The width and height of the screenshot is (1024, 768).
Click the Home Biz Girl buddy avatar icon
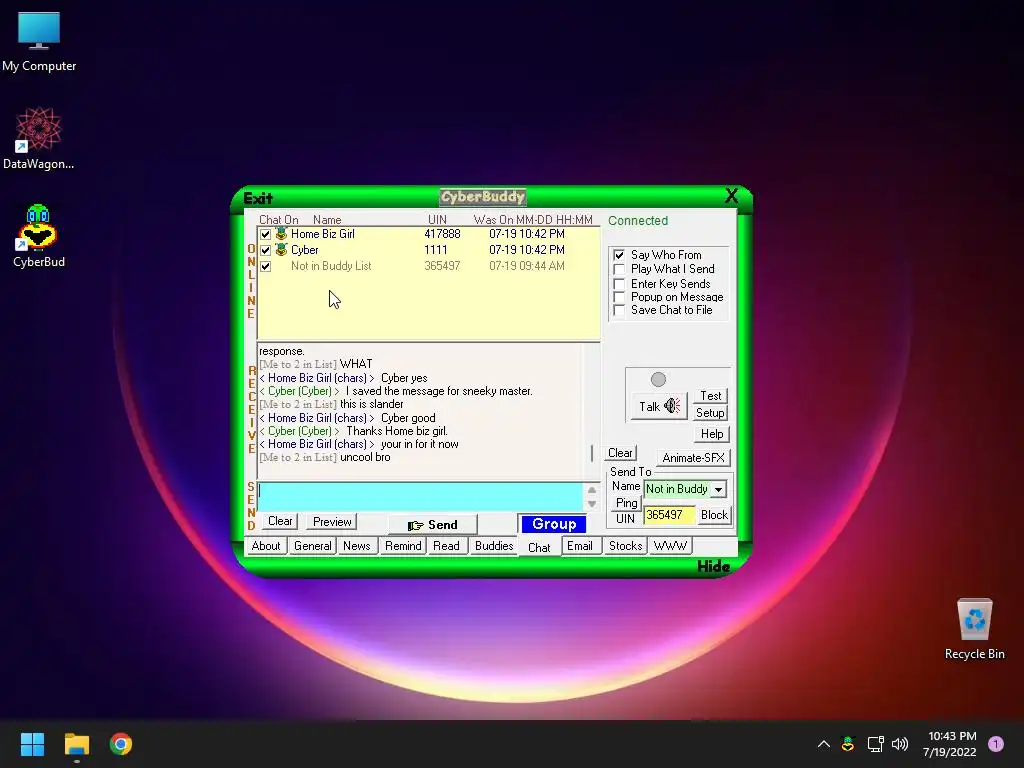[281, 234]
